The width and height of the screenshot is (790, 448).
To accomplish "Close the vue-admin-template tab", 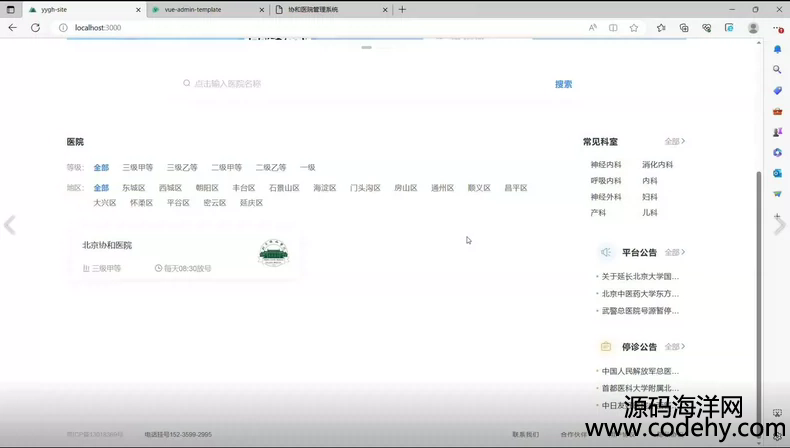I will [x=262, y=10].
